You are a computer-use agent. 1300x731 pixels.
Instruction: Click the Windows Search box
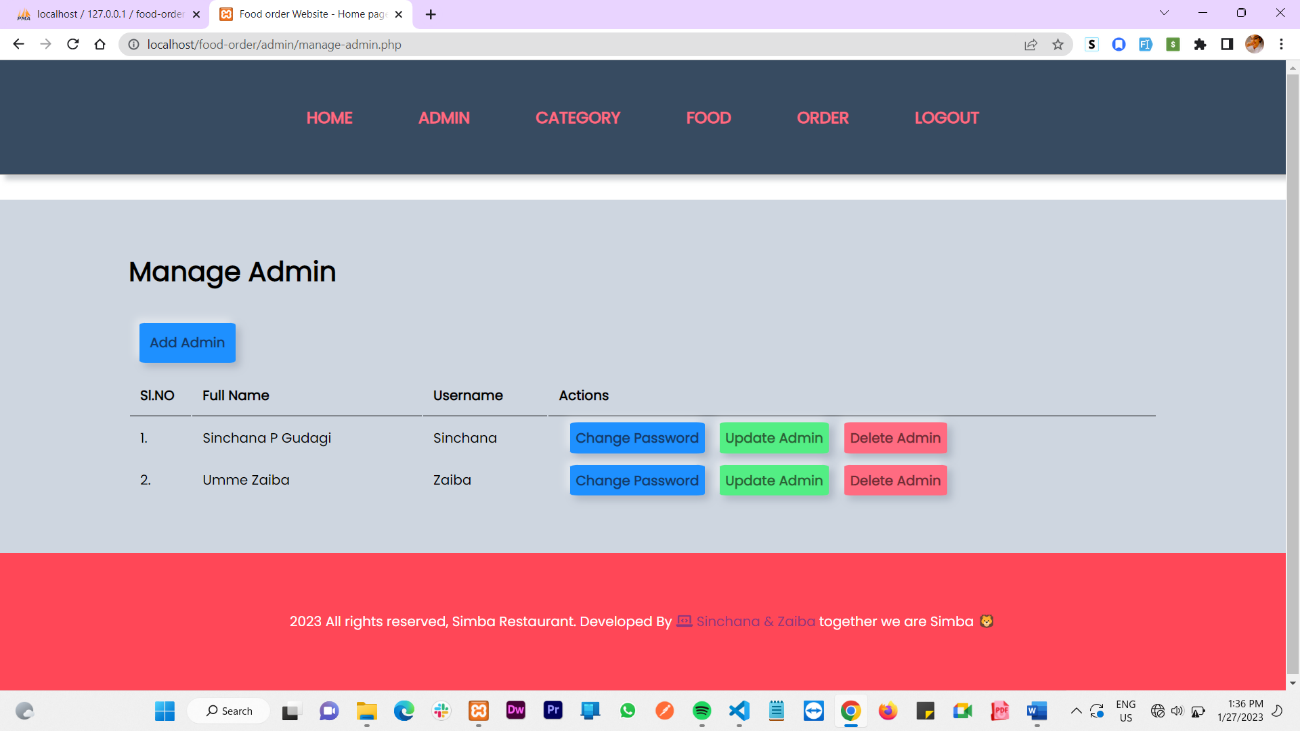coord(228,710)
